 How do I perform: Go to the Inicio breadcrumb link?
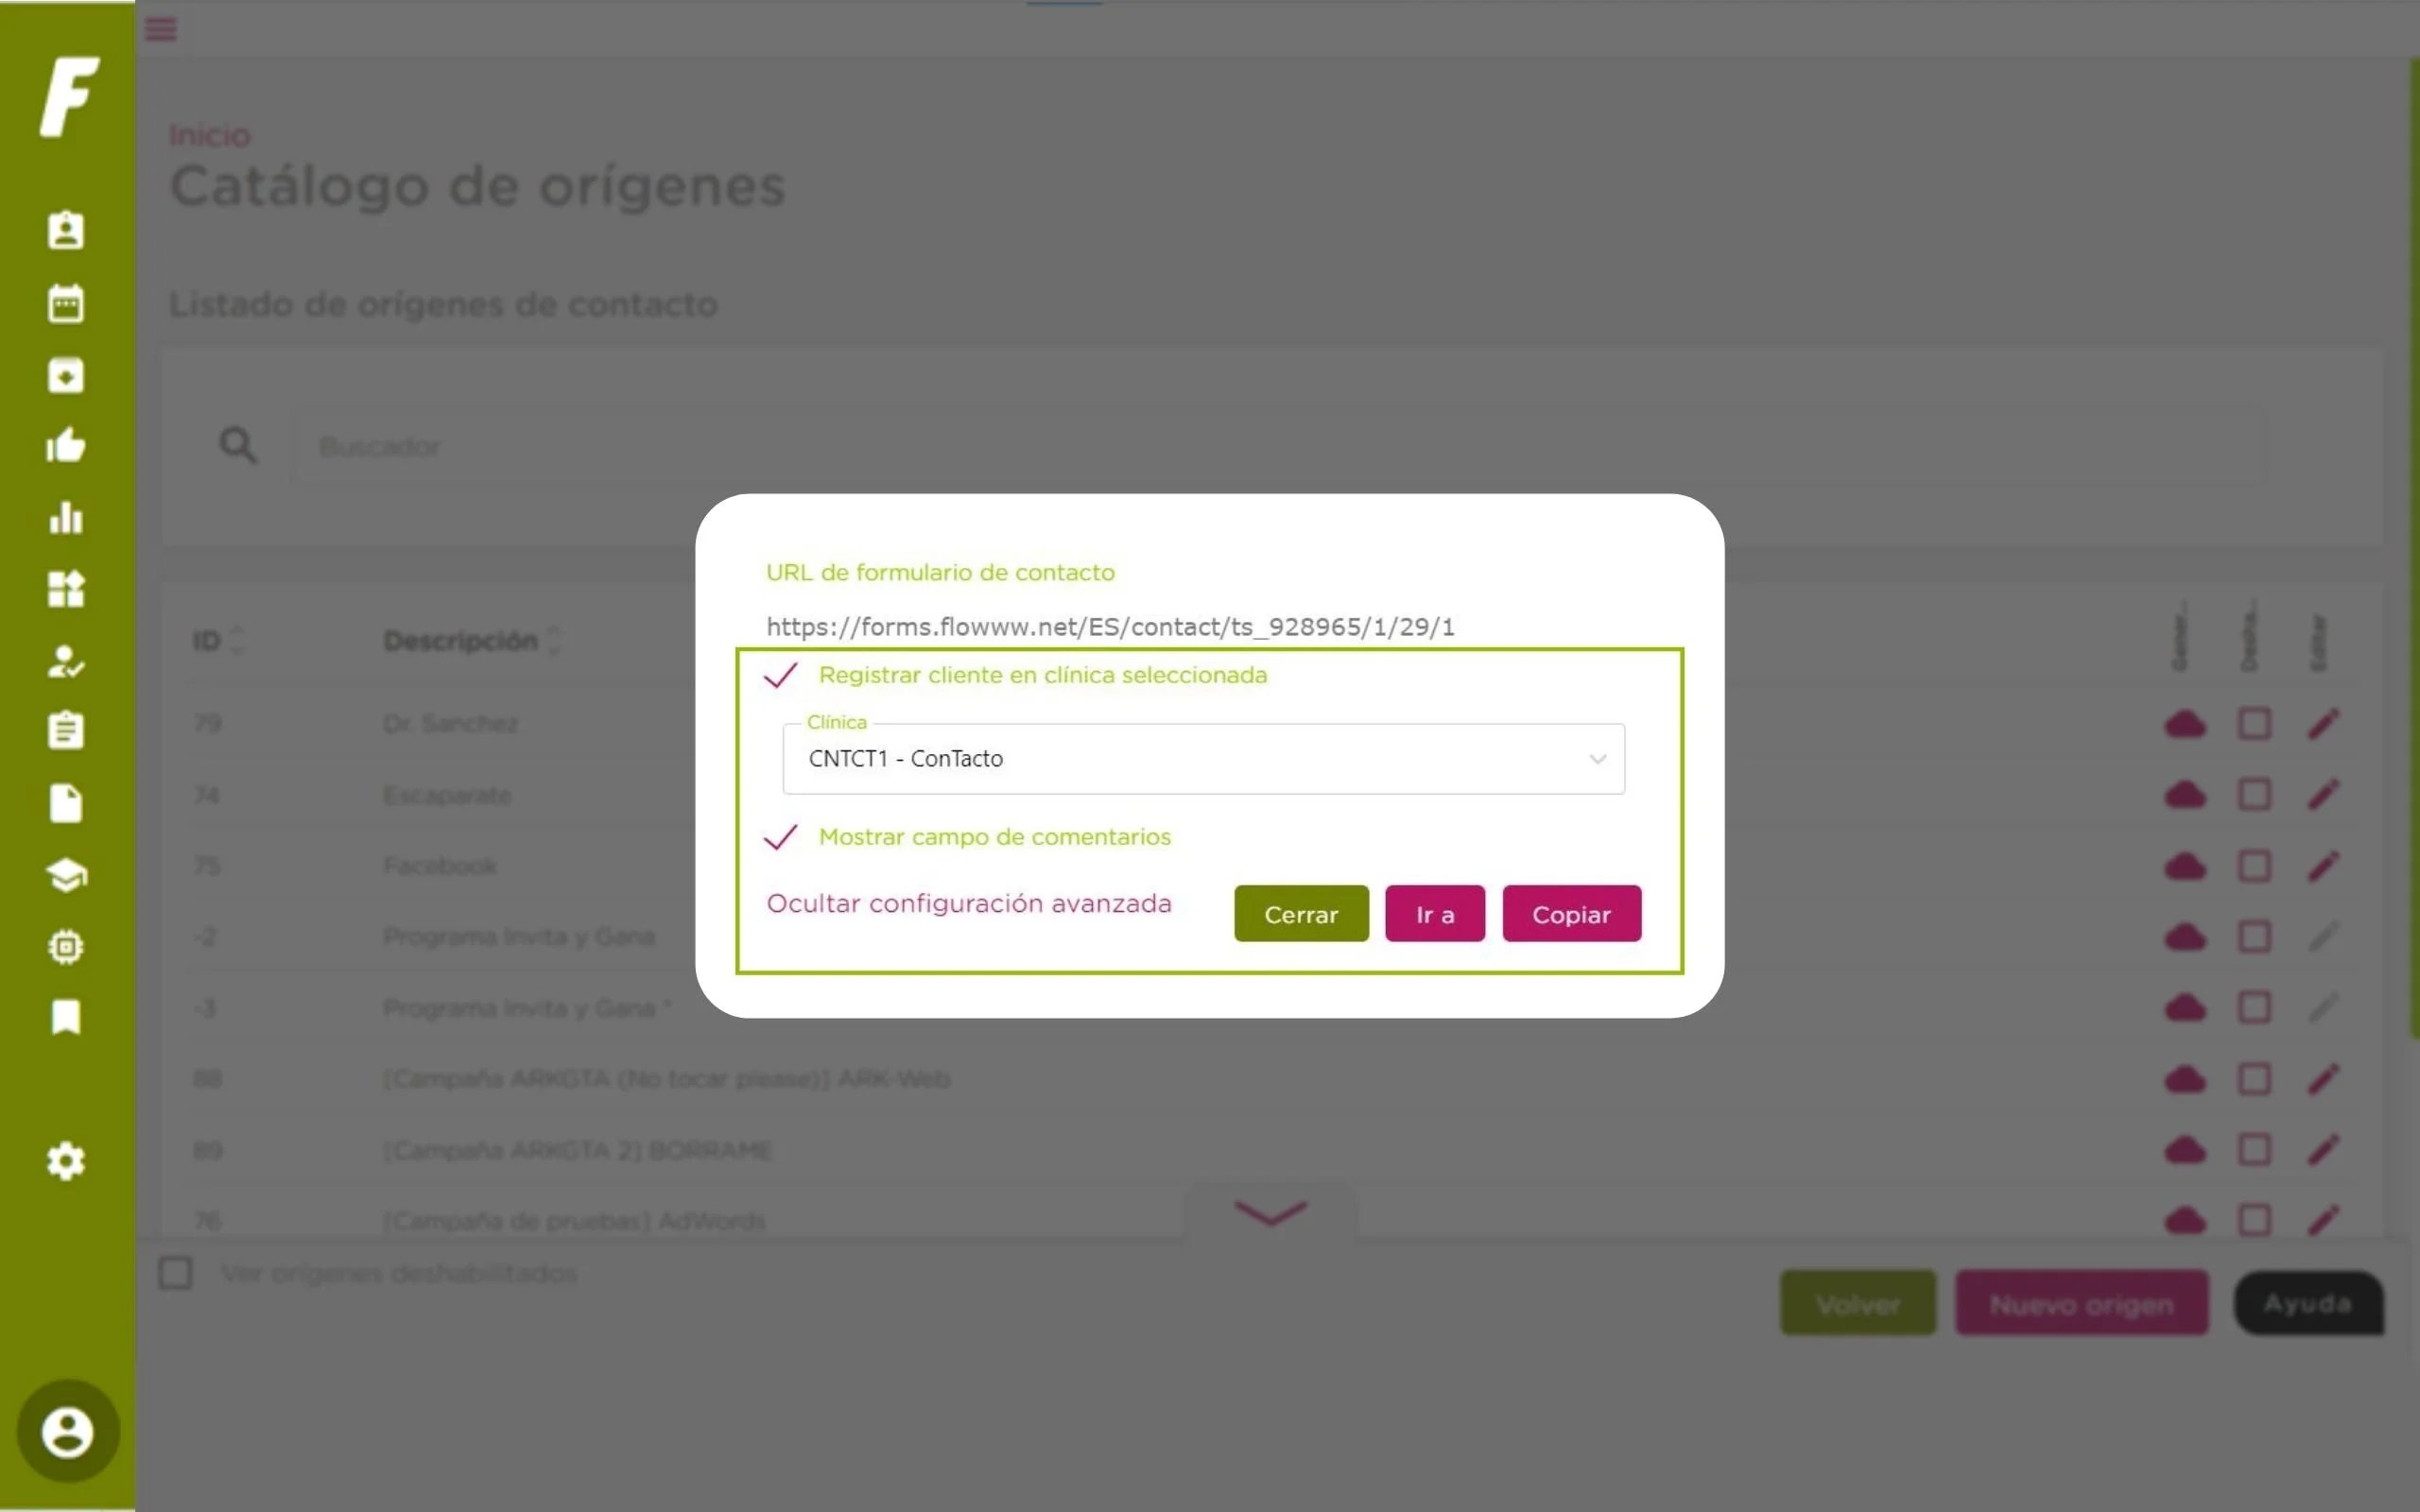(209, 135)
